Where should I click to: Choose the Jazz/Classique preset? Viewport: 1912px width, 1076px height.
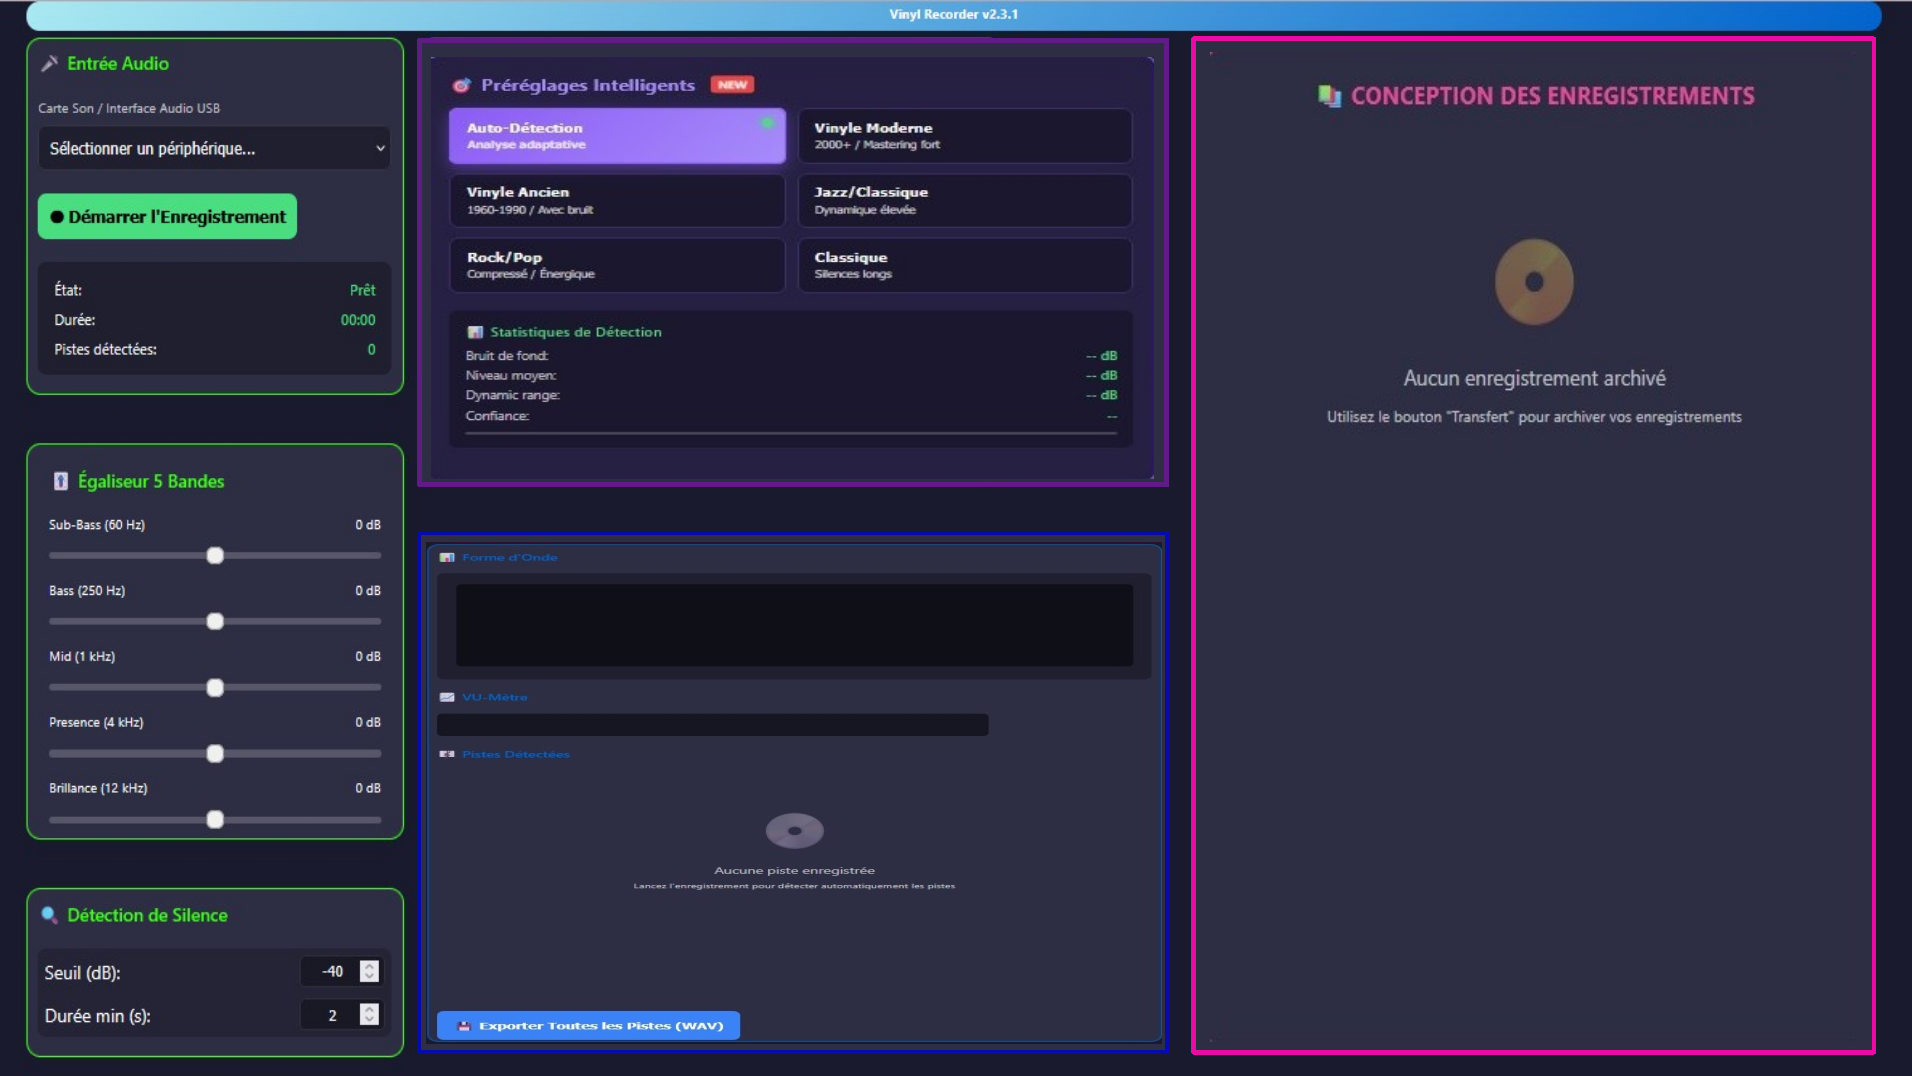click(x=964, y=200)
